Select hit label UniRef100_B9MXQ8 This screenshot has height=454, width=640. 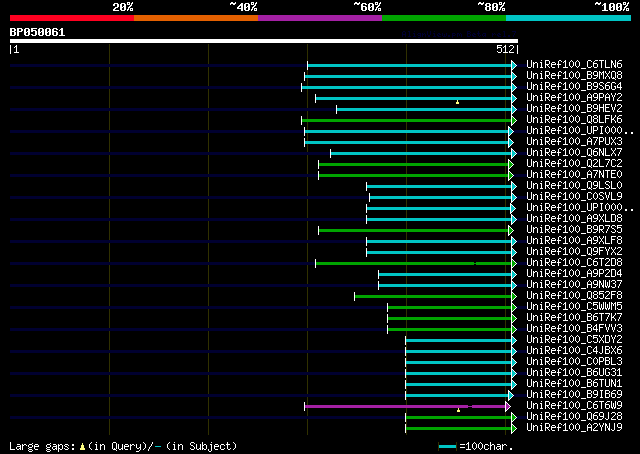pyautogui.click(x=574, y=76)
